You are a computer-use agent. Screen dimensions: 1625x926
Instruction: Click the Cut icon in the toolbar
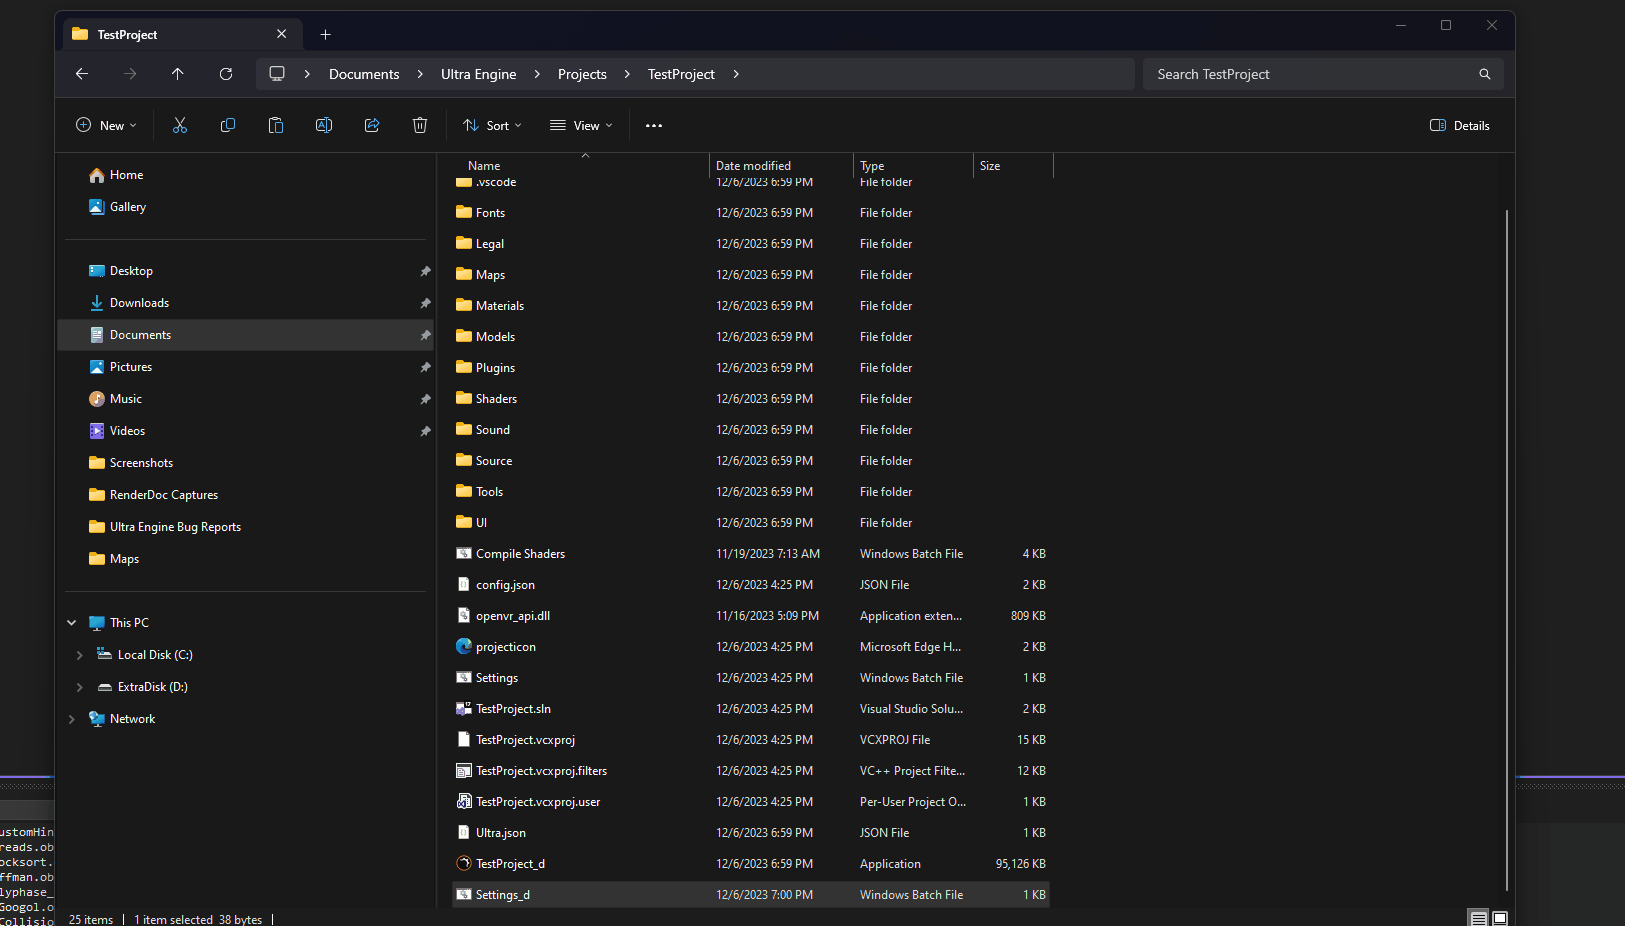coord(179,125)
